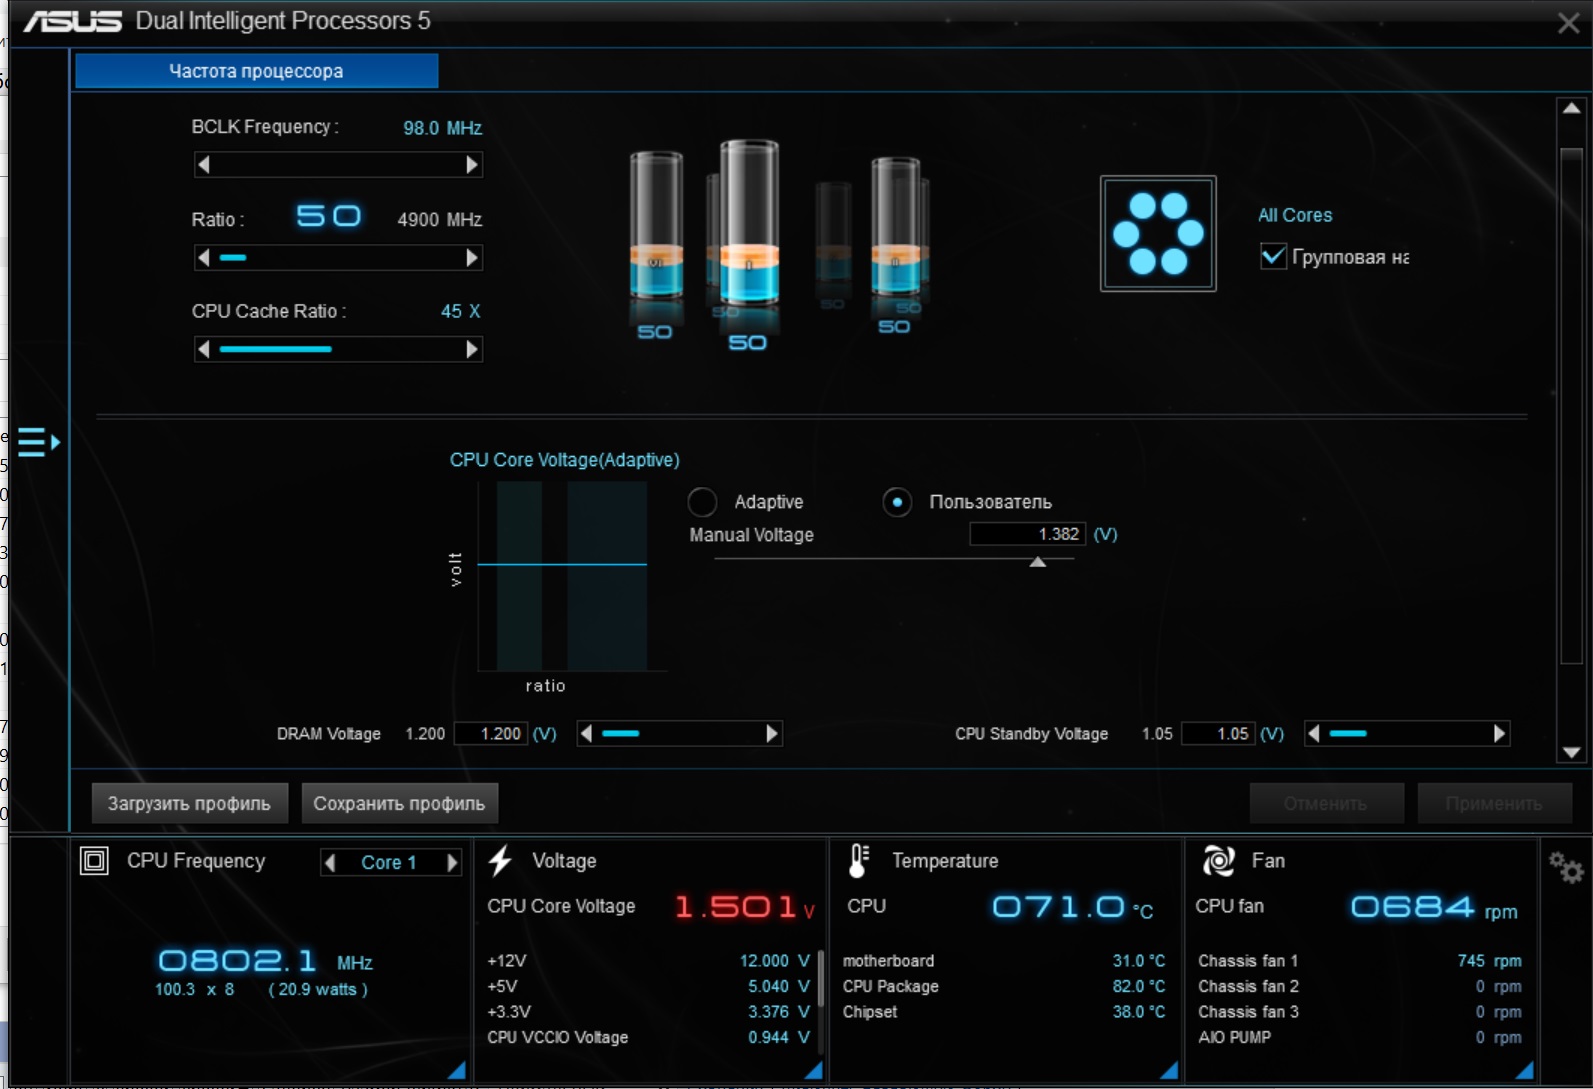
Task: Click the CPU VCCIO Voltage row
Action: [649, 1038]
